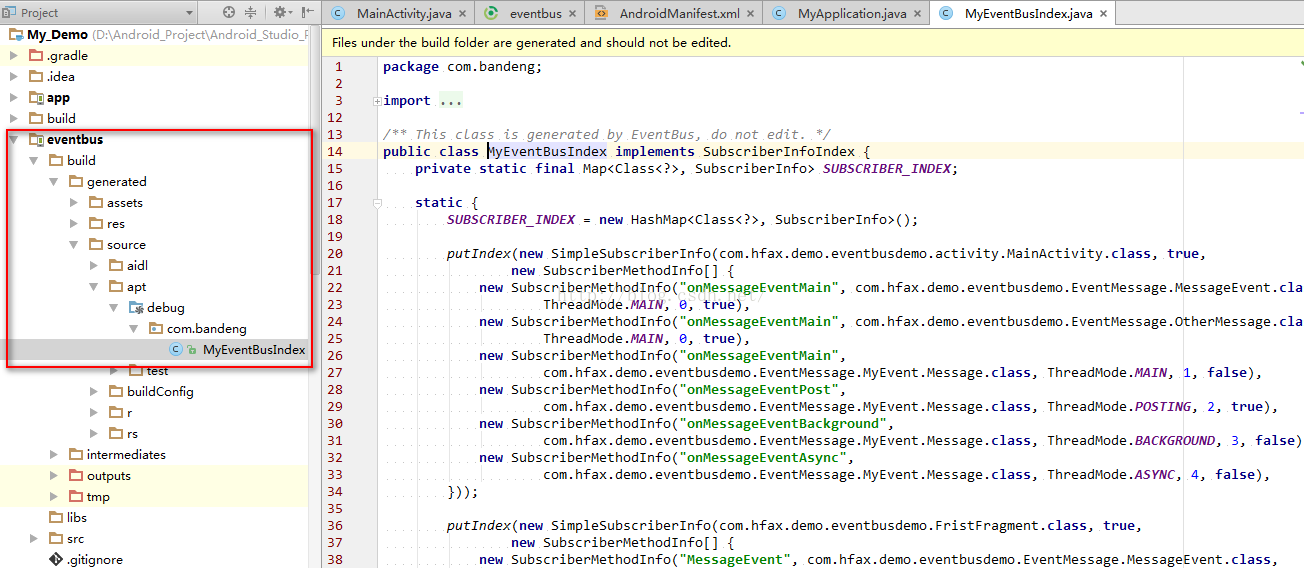Select the source folder
1304x568 pixels.
pyautogui.click(x=126, y=245)
